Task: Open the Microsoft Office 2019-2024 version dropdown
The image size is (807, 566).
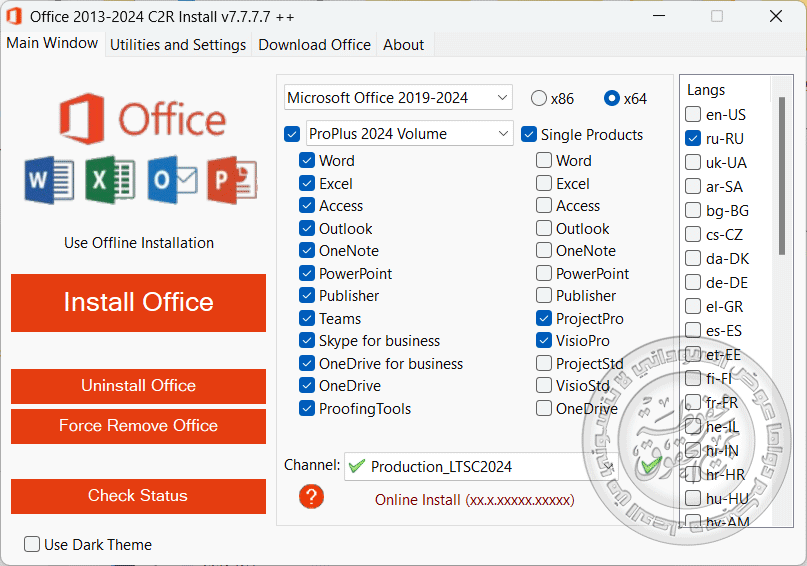Action: [398, 97]
